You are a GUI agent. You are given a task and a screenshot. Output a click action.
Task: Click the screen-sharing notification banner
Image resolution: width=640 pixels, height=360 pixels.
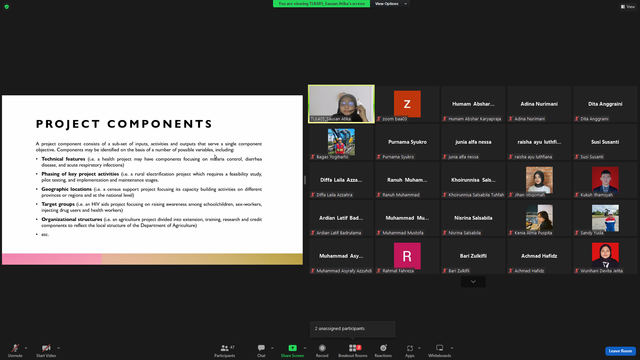pyautogui.click(x=322, y=4)
